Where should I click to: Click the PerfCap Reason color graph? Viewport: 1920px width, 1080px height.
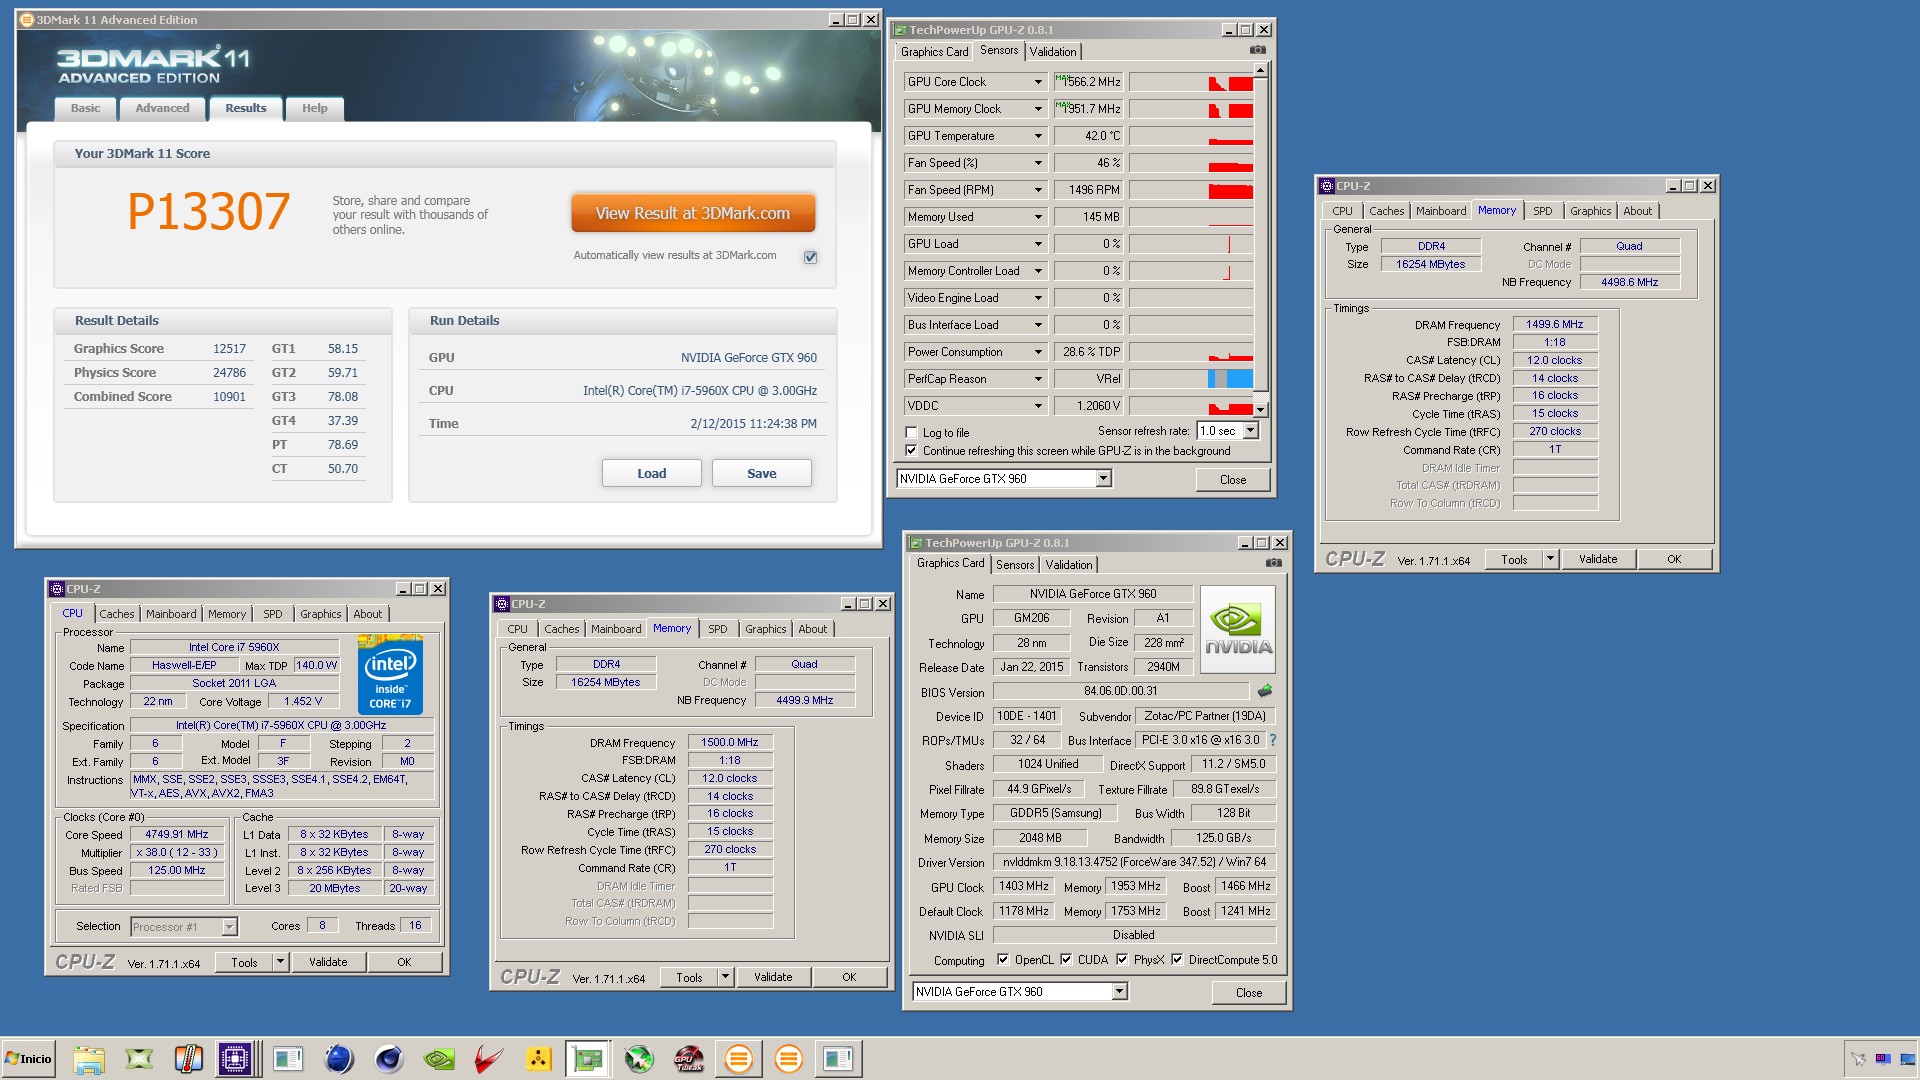point(1191,379)
